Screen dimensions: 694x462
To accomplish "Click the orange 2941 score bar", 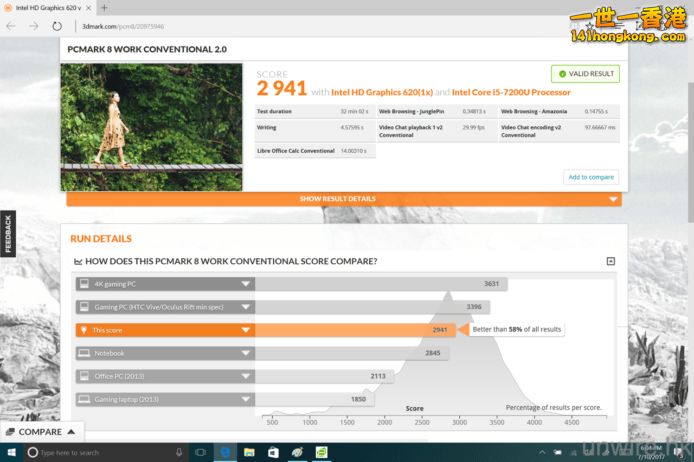I will click(355, 330).
